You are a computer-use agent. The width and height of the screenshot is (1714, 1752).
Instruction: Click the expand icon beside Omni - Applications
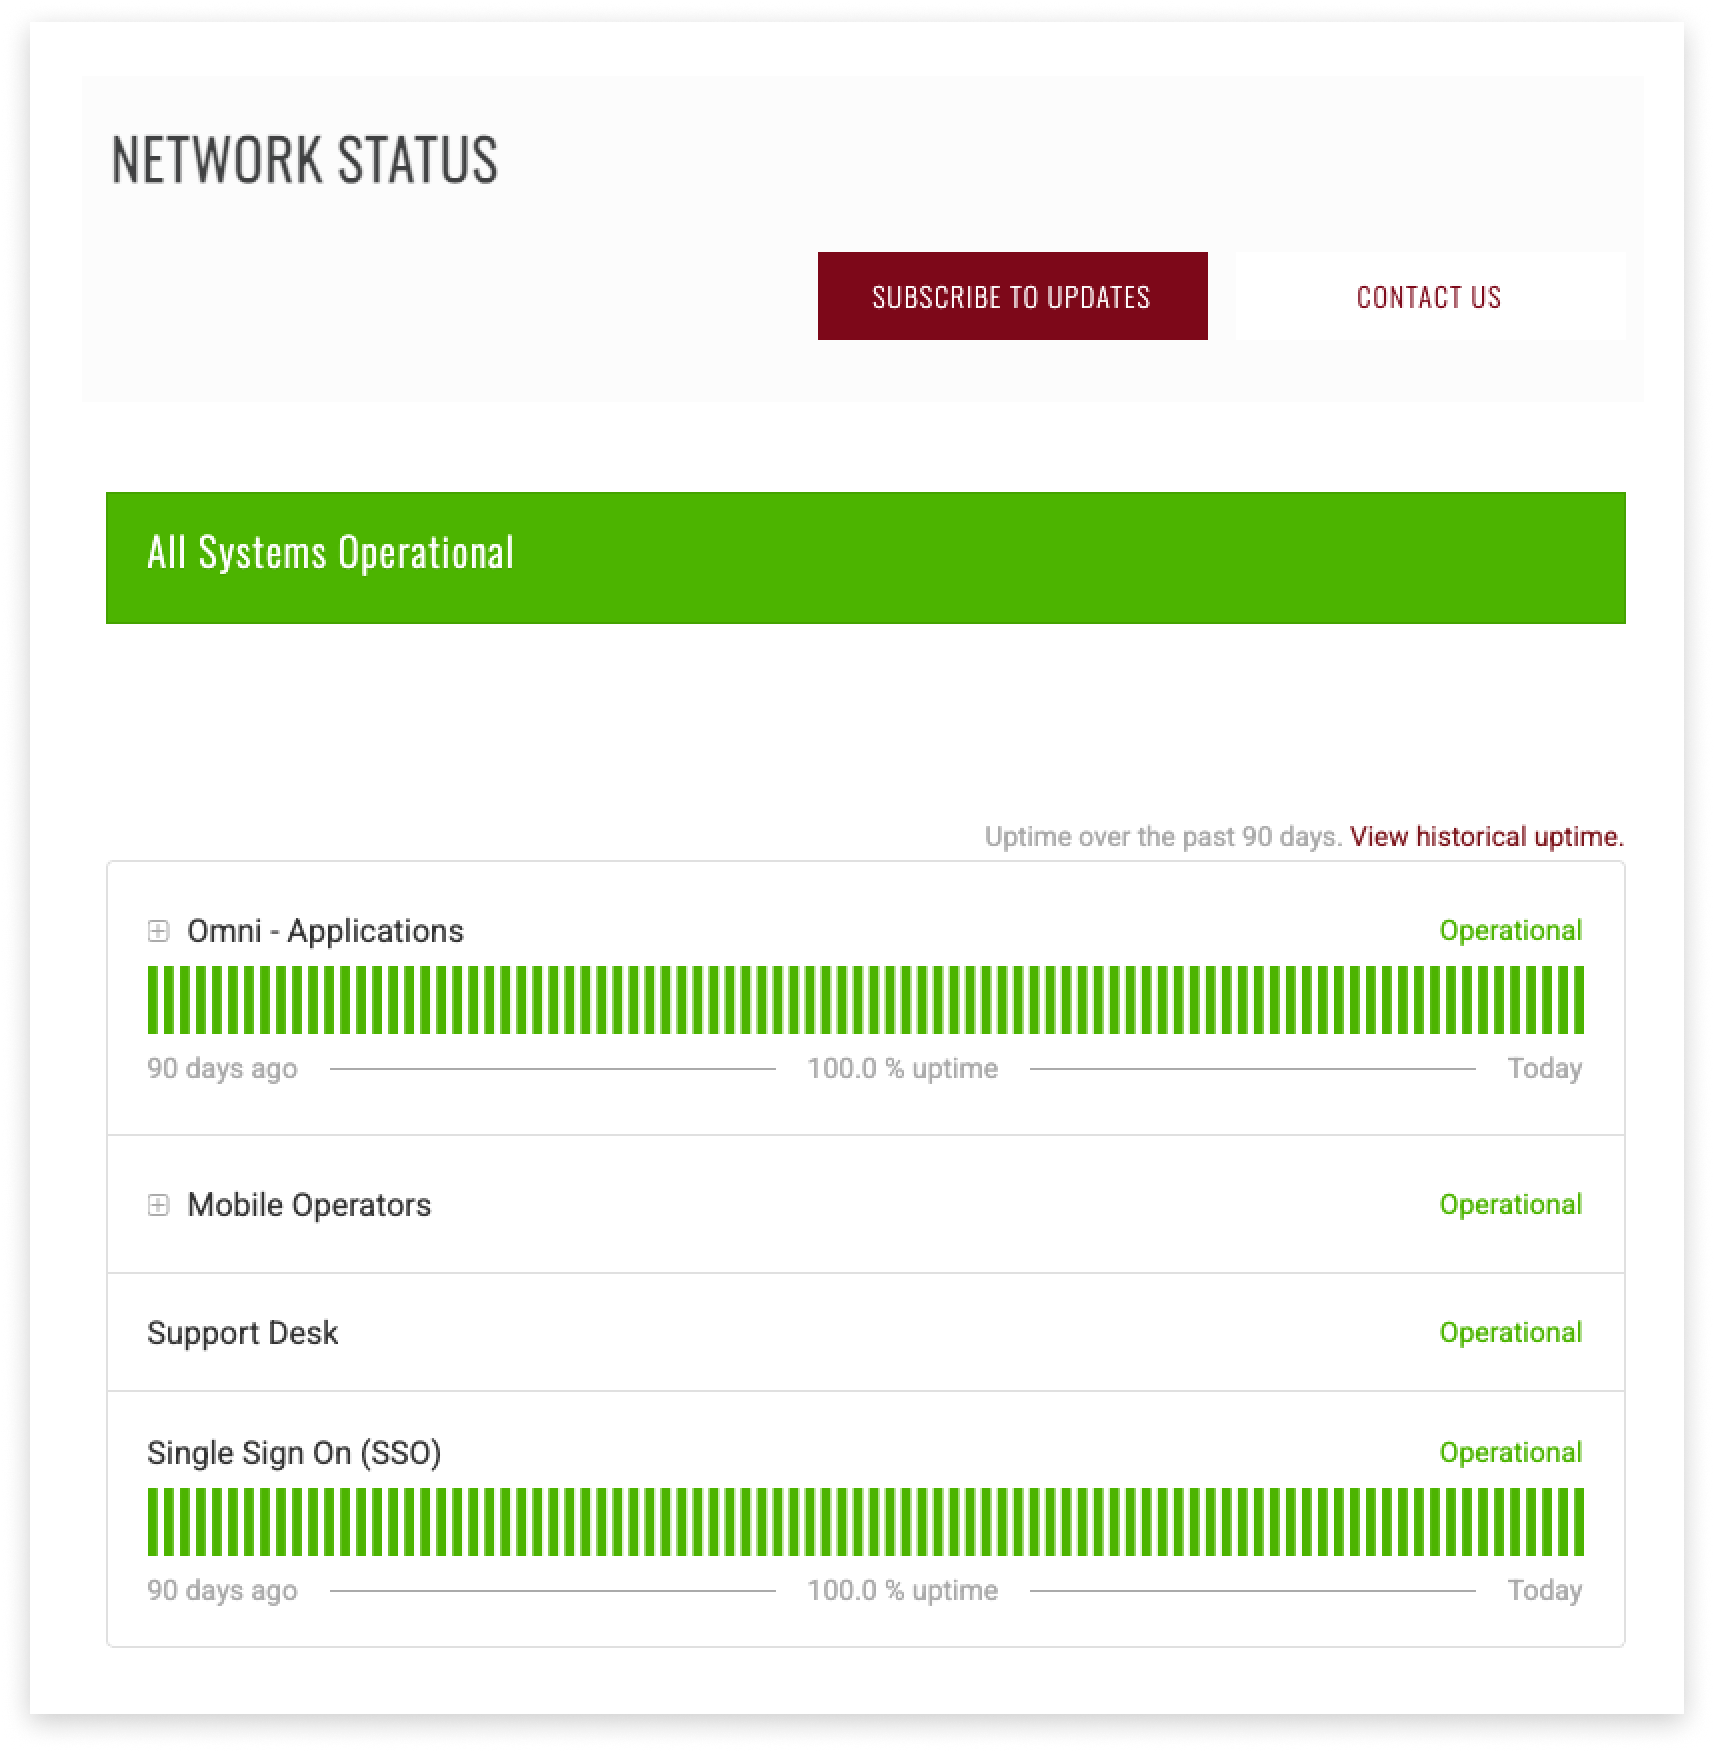157,932
